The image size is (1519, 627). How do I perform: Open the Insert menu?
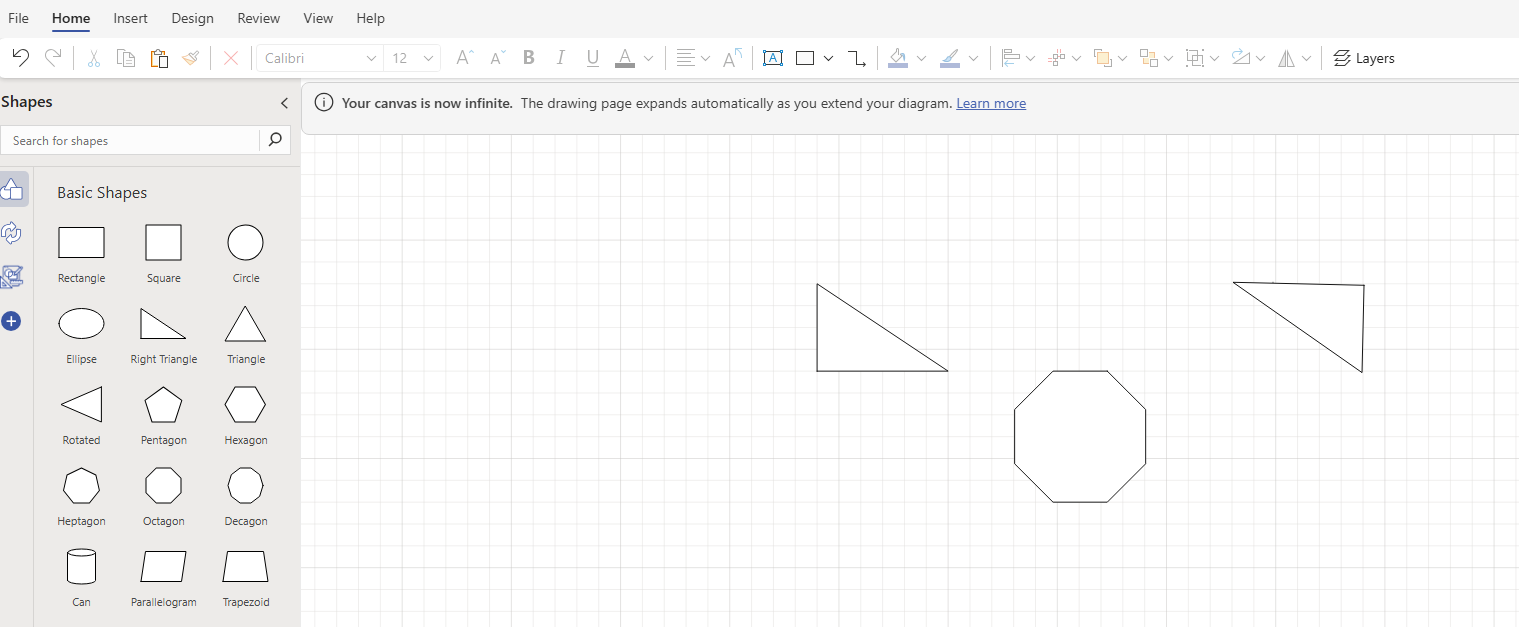pyautogui.click(x=130, y=18)
